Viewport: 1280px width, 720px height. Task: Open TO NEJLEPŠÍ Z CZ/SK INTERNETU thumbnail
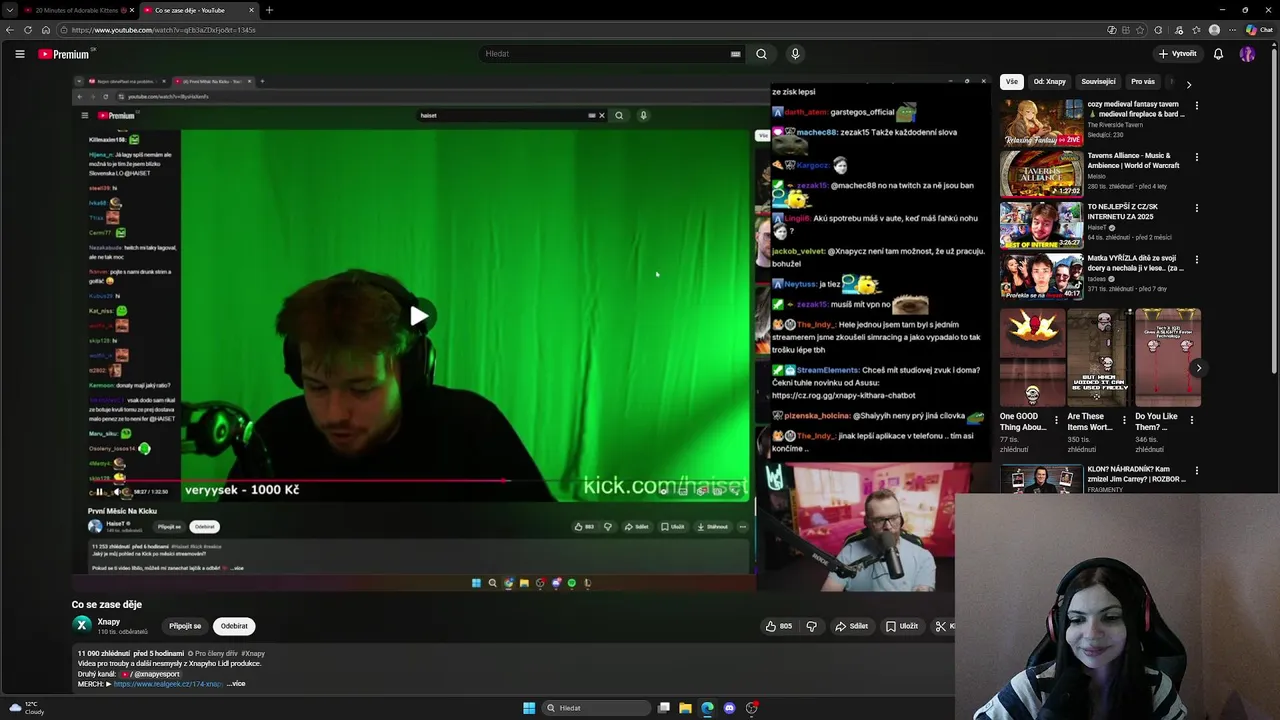point(1041,225)
